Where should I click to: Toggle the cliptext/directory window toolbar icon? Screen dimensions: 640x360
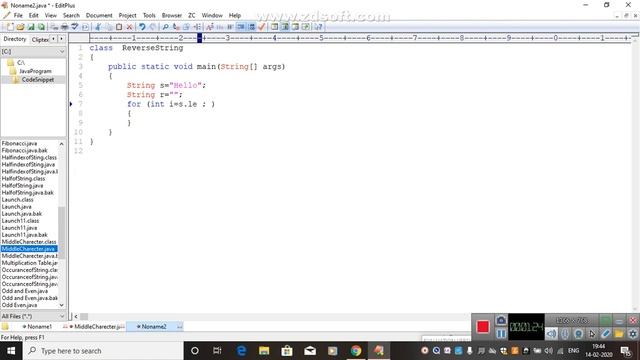pyautogui.click(x=285, y=27)
